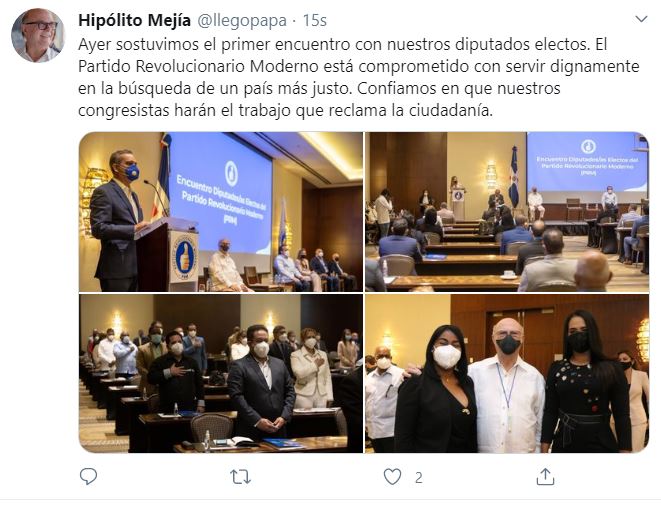Open Hipólito Mejía profile avatar
This screenshot has height=505, width=661.
click(x=38, y=35)
